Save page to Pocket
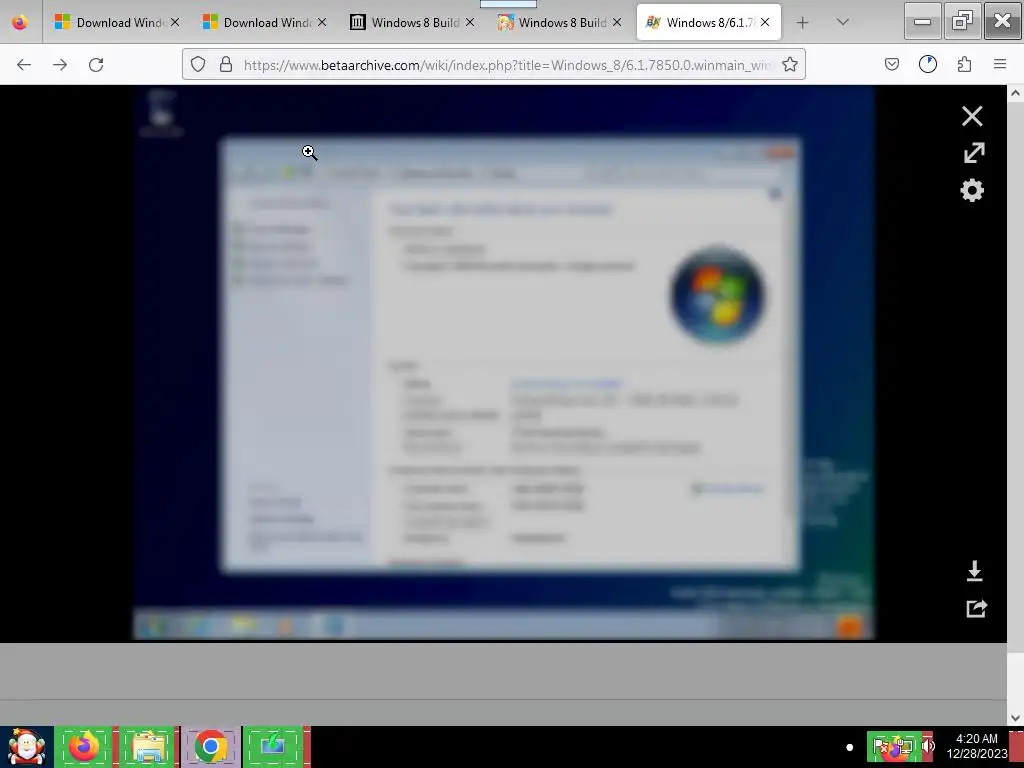Screen dimensions: 1024x768 [891, 64]
